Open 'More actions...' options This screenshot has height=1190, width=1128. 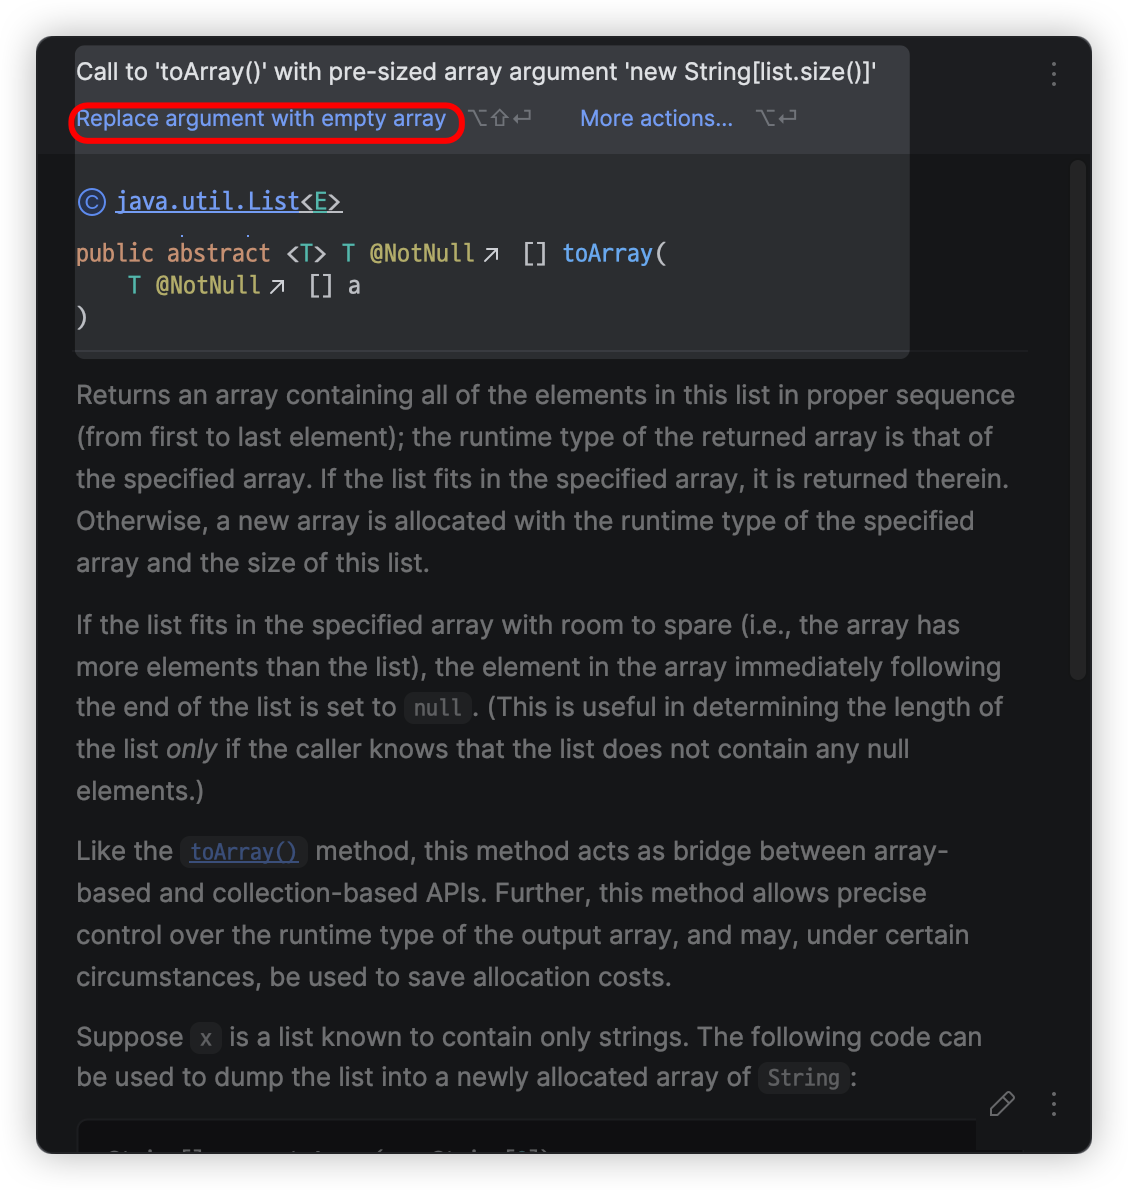coord(656,118)
